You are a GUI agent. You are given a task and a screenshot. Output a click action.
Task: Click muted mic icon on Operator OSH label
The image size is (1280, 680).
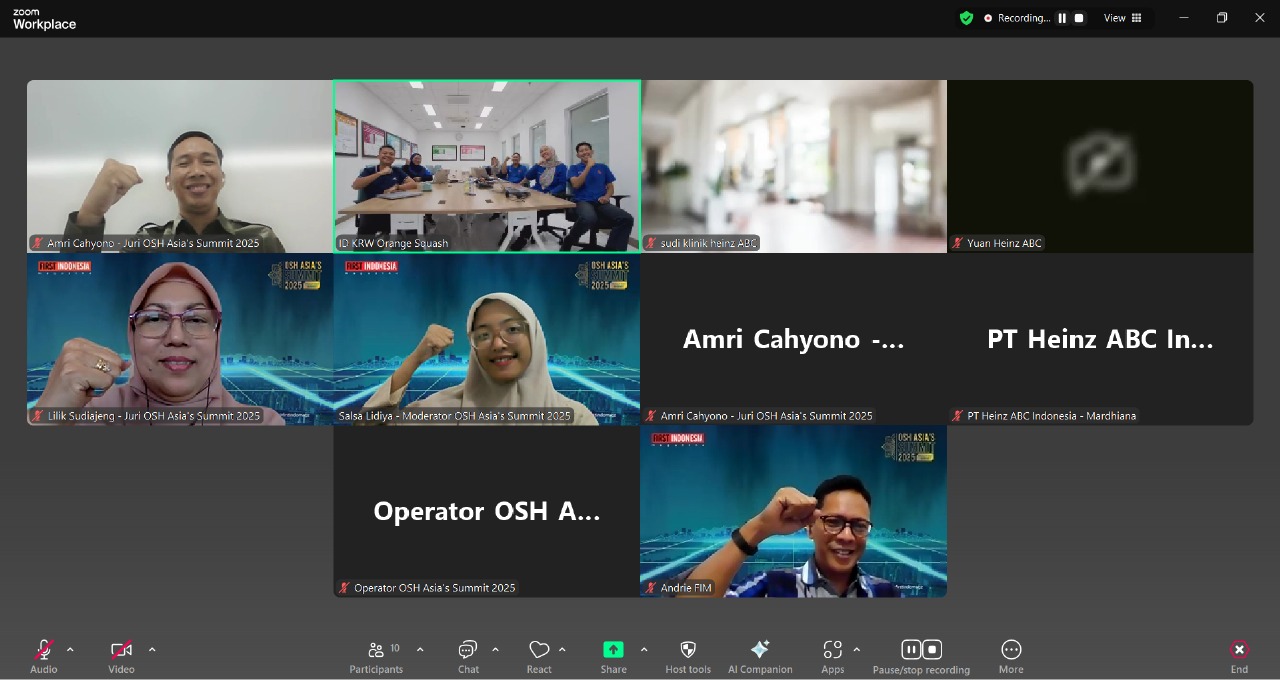click(344, 588)
